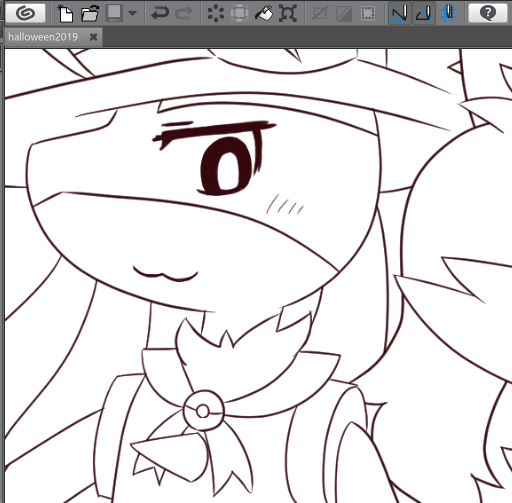Open help with the question mark button

(488, 13)
